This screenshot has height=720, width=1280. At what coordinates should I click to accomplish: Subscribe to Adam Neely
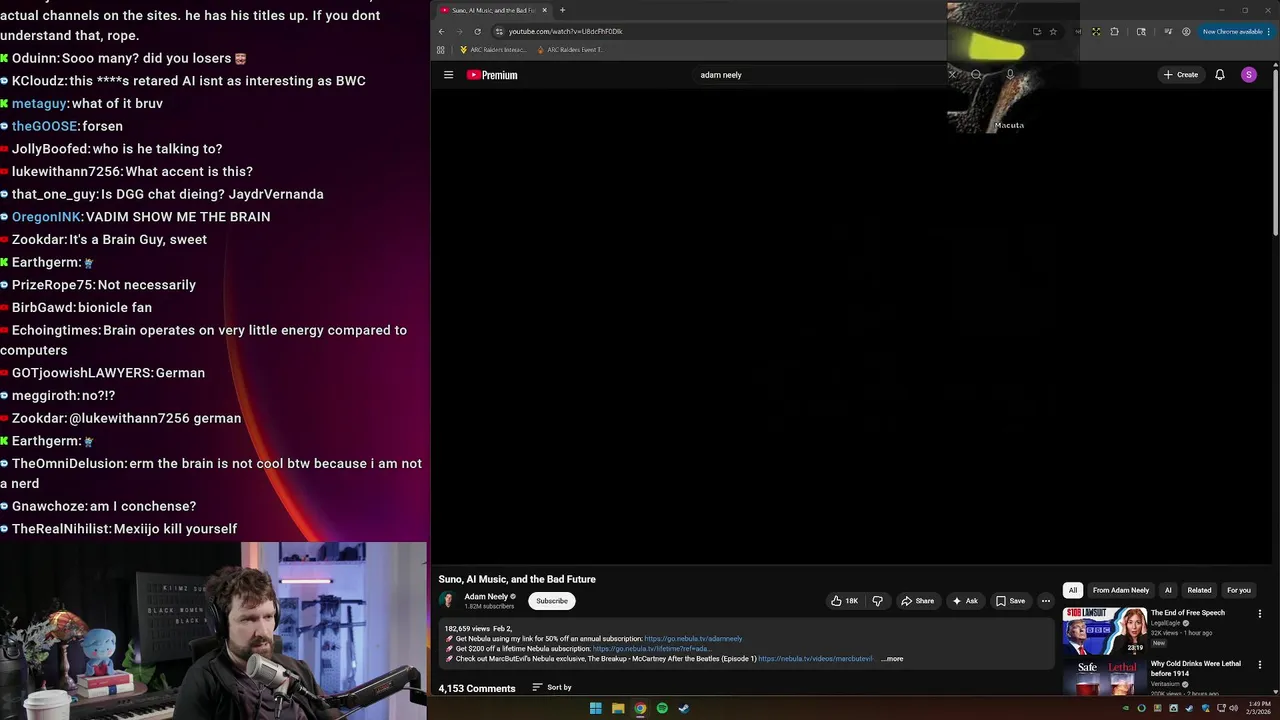pos(552,601)
